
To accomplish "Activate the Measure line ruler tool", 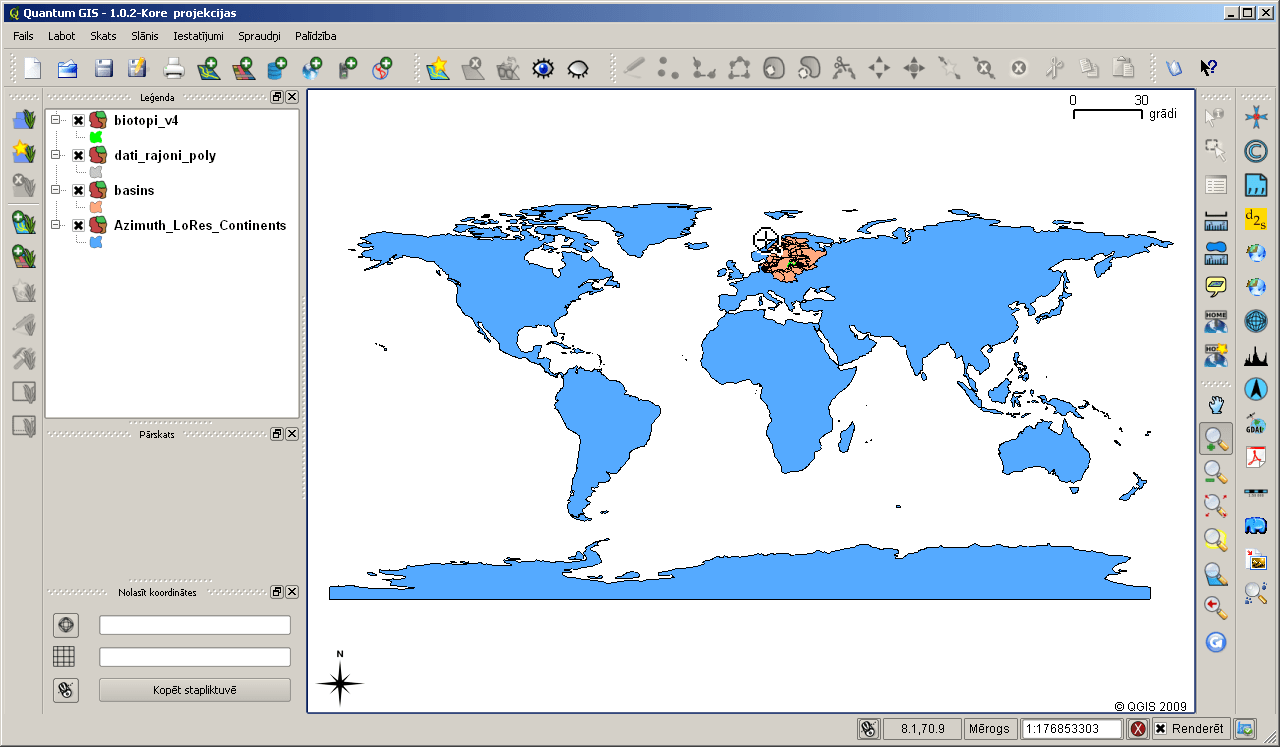I will click(1216, 219).
